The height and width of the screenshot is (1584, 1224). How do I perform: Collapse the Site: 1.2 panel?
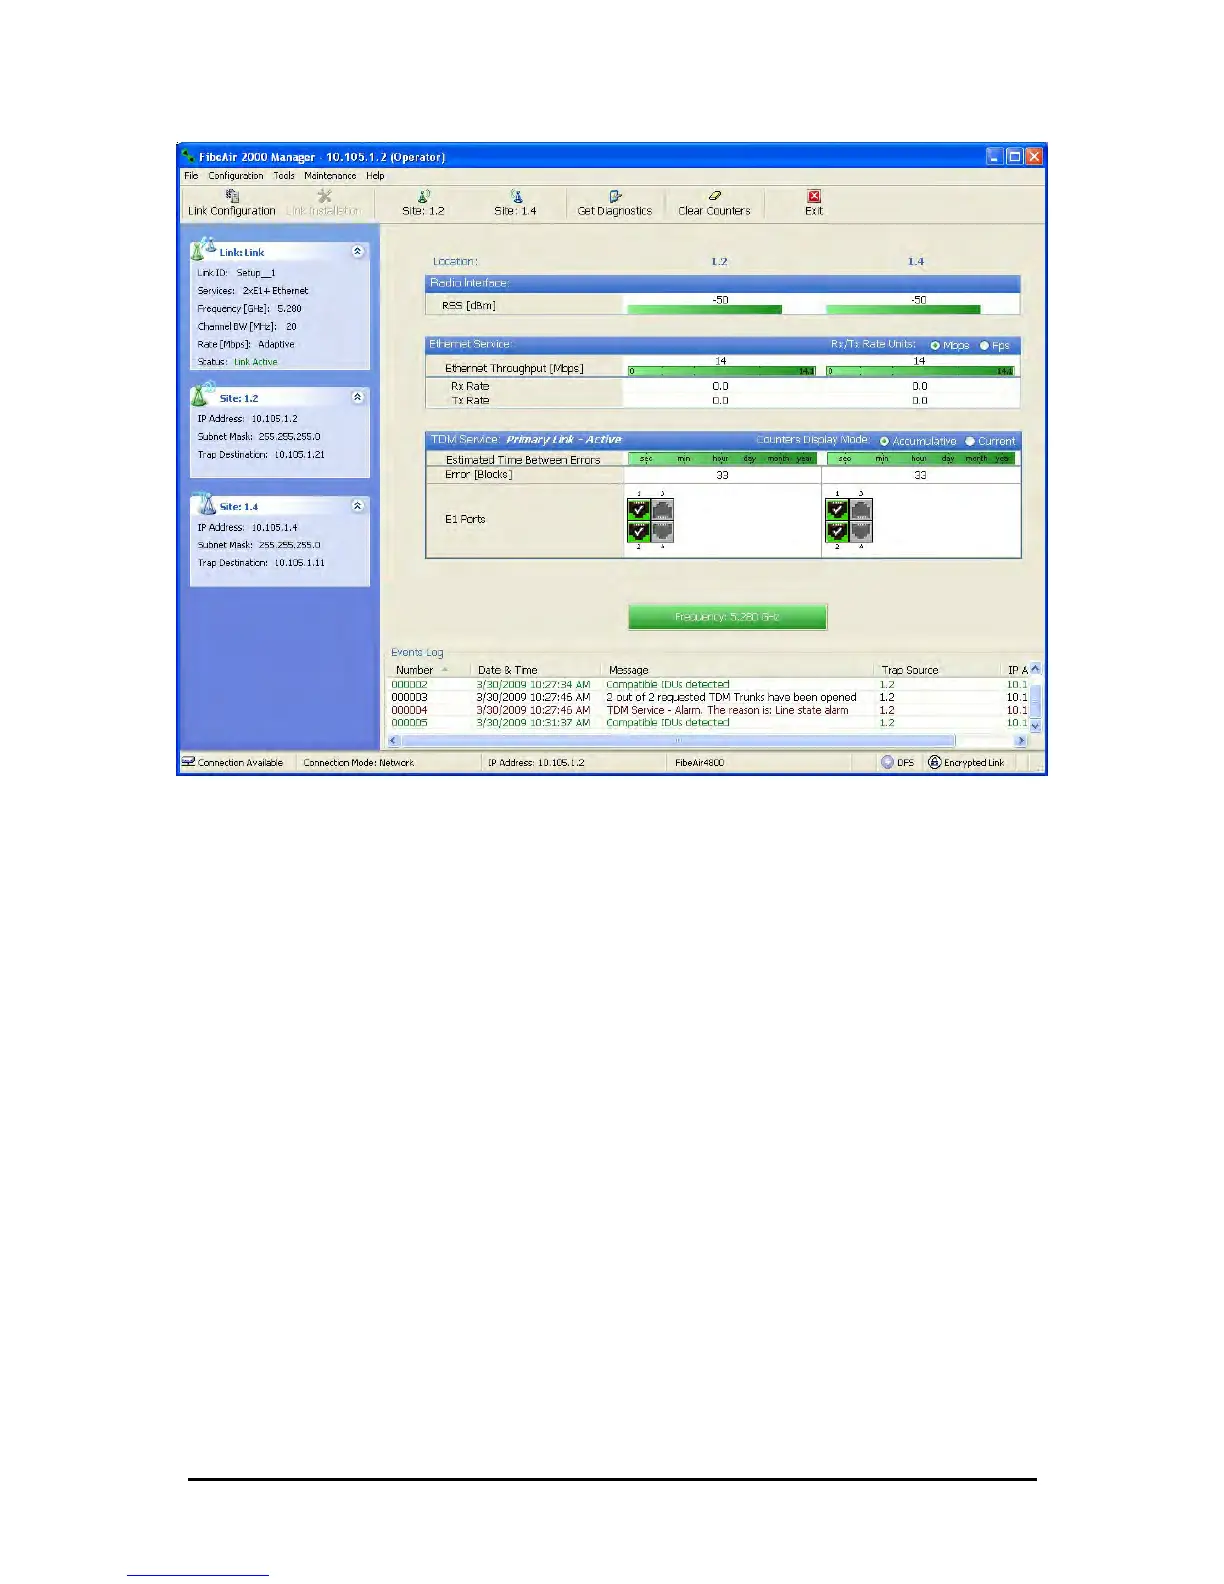(357, 397)
